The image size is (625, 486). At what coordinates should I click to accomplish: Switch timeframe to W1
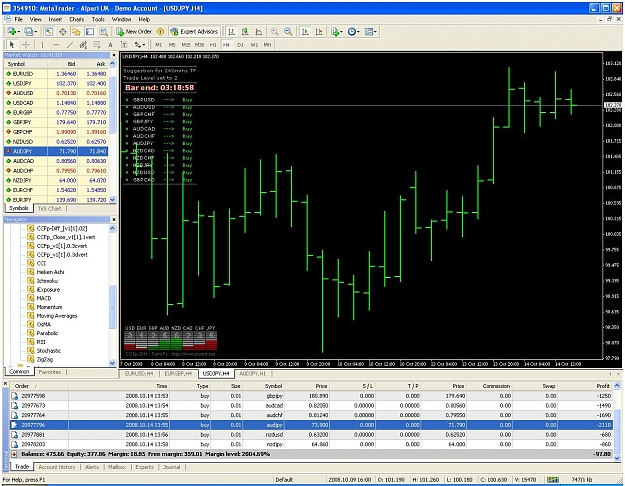tap(254, 45)
